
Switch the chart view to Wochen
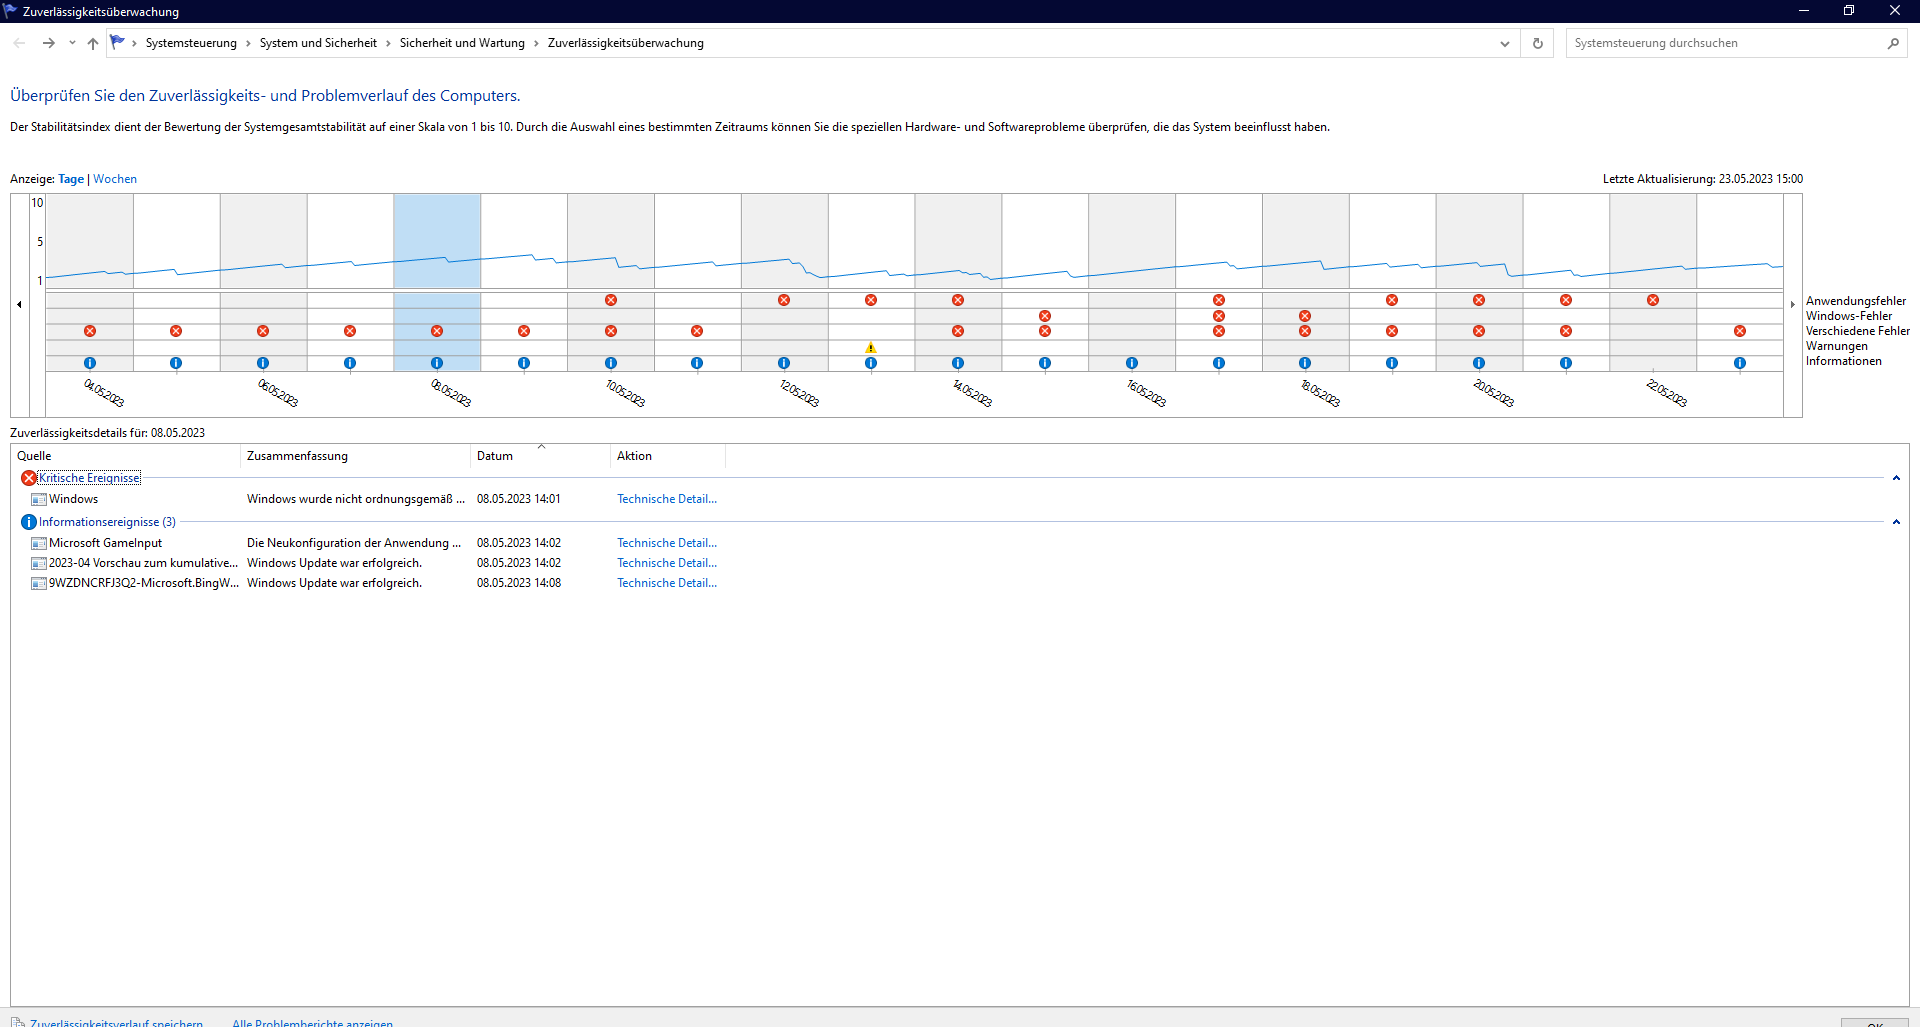[115, 179]
